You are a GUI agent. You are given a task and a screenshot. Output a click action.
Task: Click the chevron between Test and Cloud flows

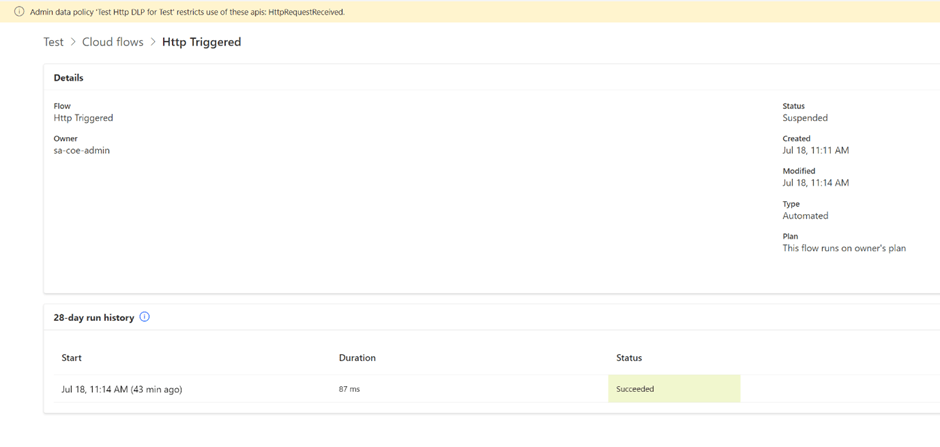[73, 43]
